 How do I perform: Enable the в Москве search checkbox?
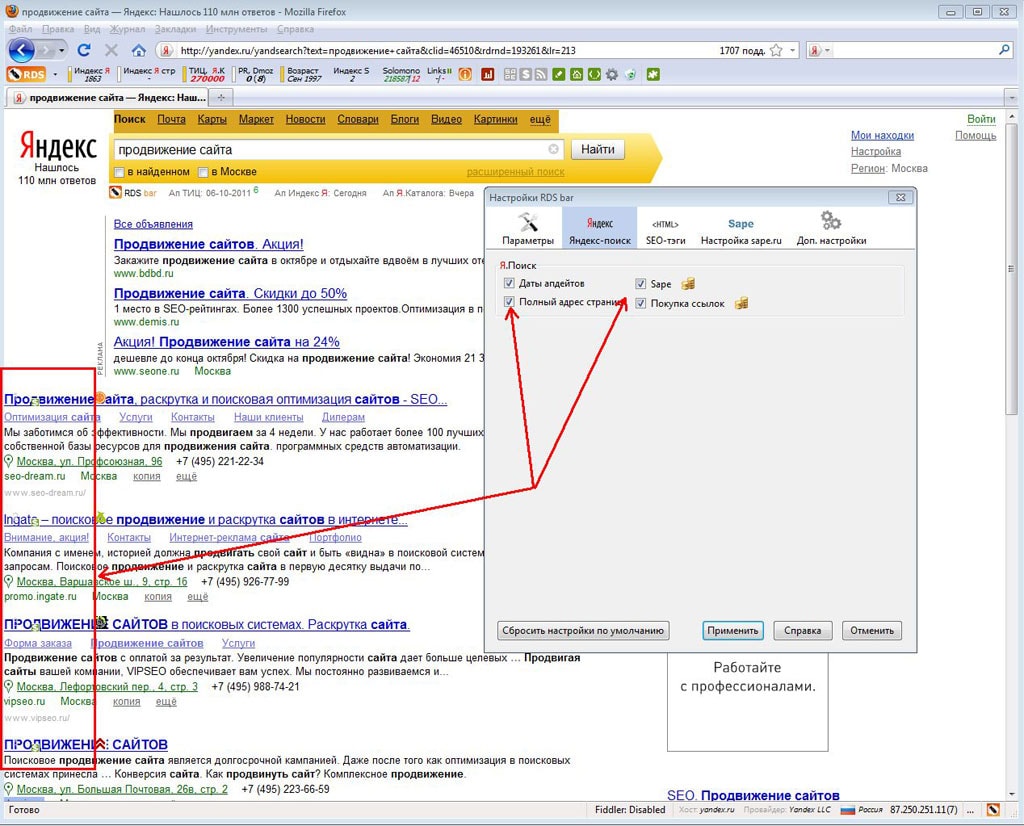pos(204,172)
